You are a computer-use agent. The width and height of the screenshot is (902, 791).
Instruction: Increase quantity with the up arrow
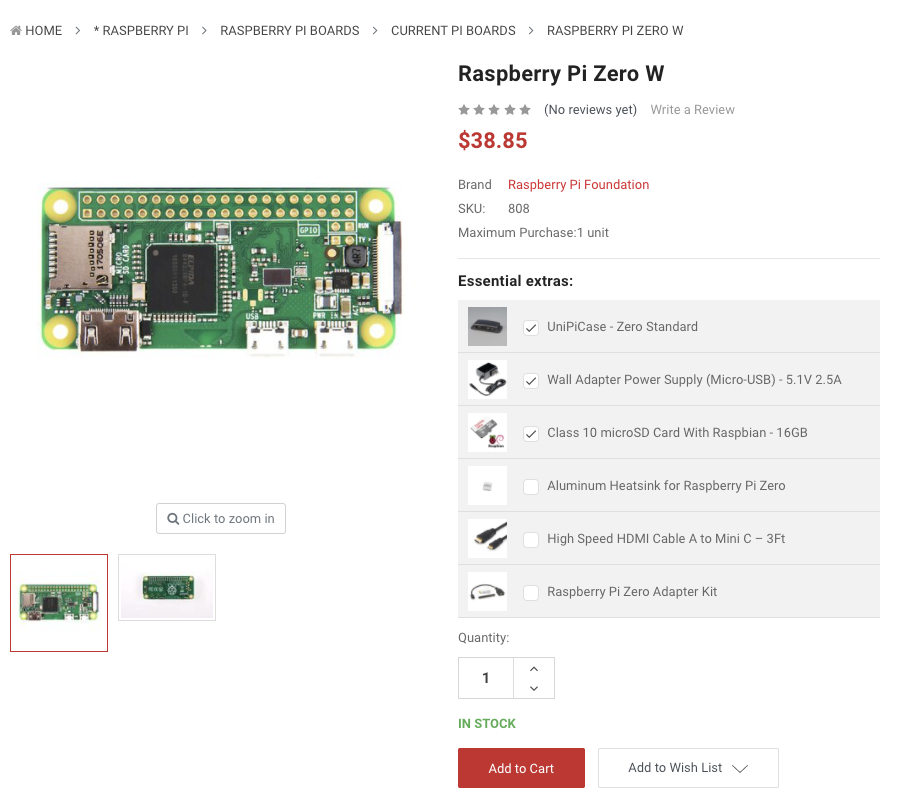click(534, 668)
